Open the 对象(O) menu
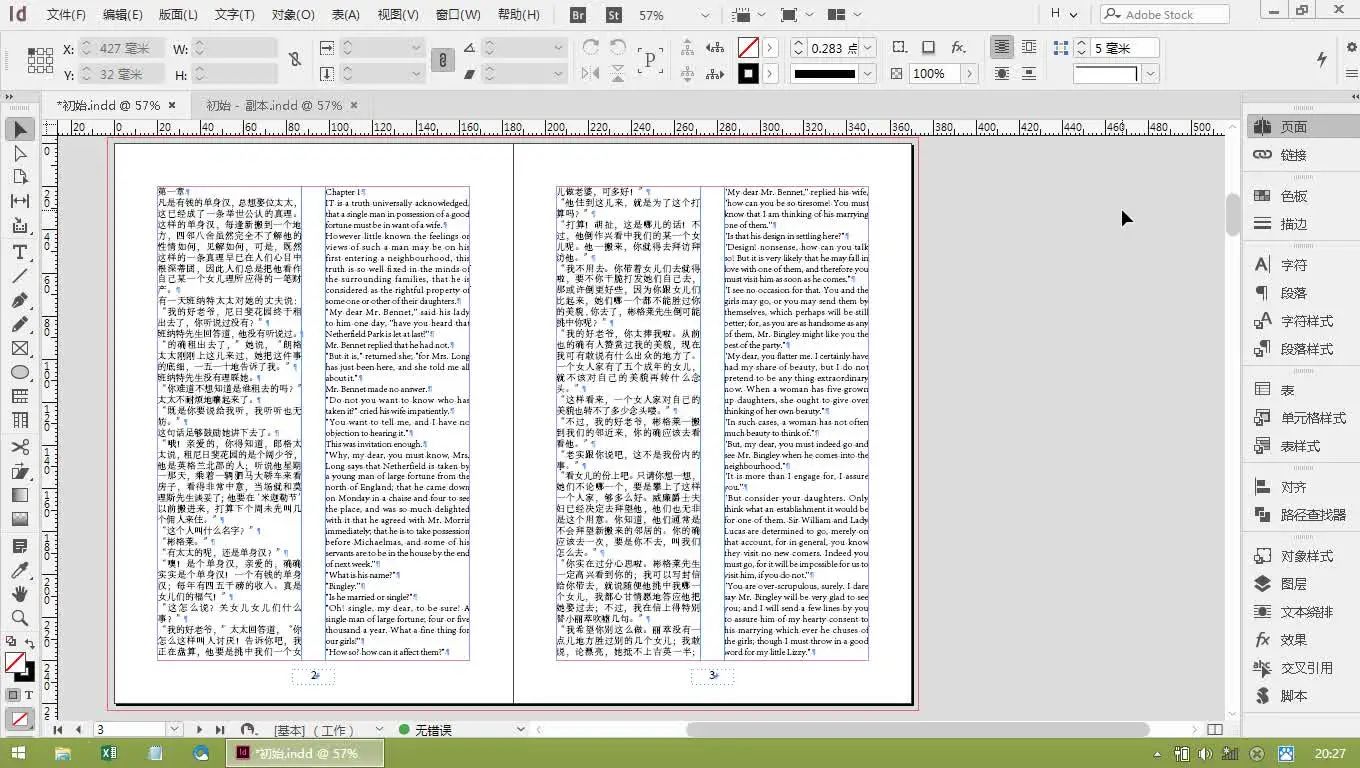This screenshot has width=1360, height=768. click(x=293, y=15)
